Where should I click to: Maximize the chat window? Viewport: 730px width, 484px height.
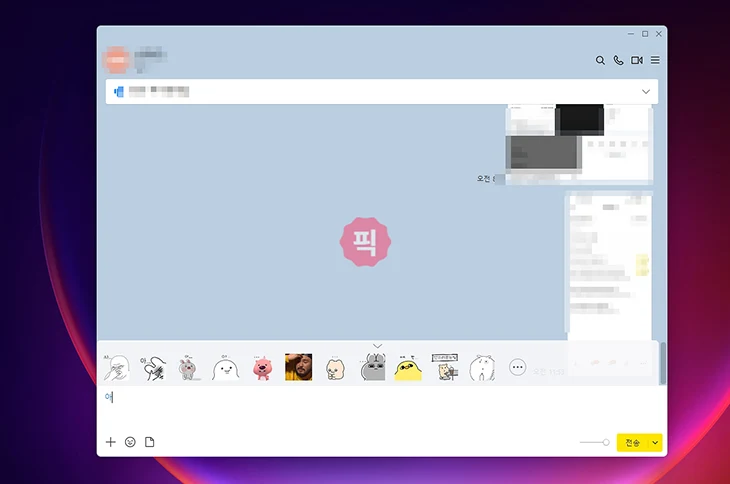click(x=645, y=34)
